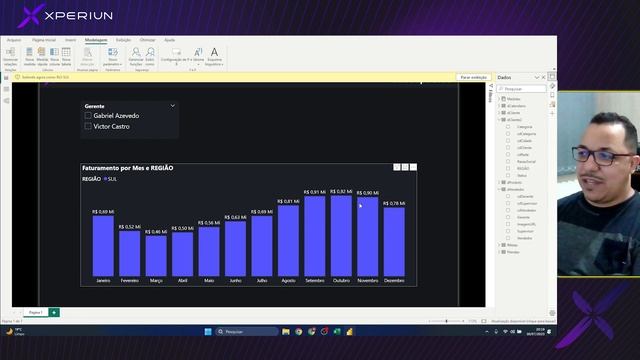Switch to Otimizar ribbon tab
Viewport: 640px width, 360px height.
coord(147,40)
